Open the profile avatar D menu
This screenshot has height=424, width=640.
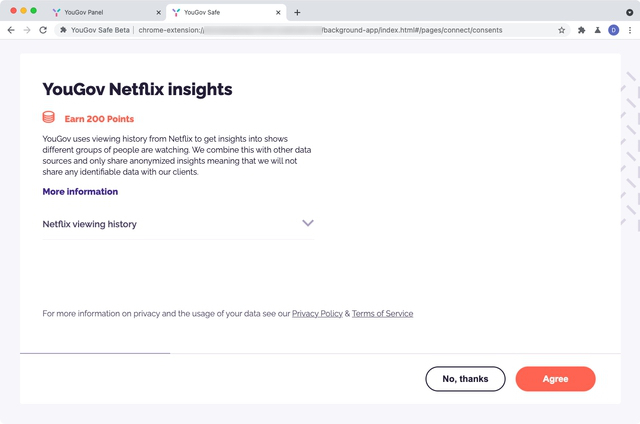coord(613,30)
